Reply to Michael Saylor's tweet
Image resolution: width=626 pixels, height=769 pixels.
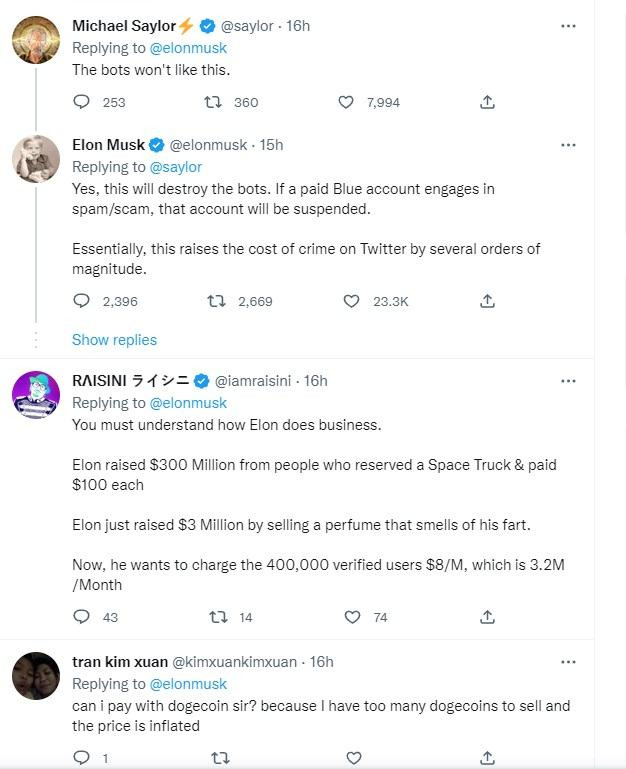pos(82,102)
